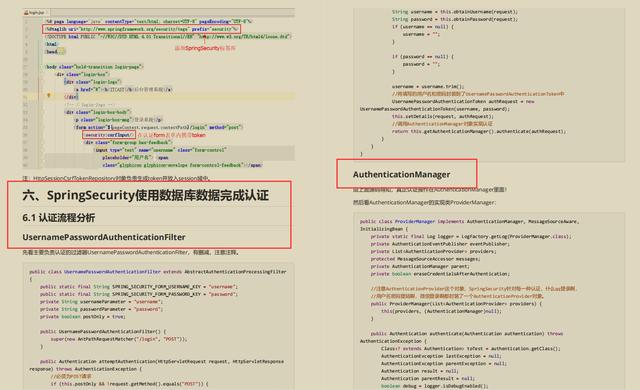Click the form action login method post line
Viewport: 640px width, 390px height.
[x=159, y=127]
